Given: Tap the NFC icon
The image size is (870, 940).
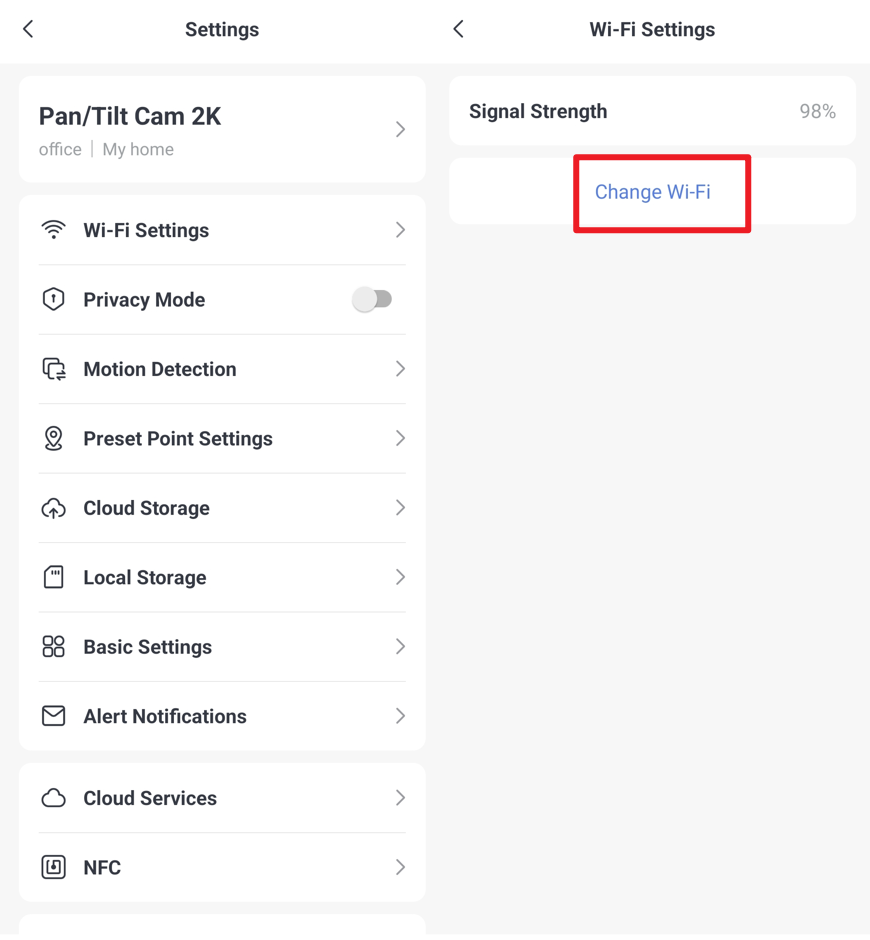Looking at the screenshot, I should click(53, 867).
